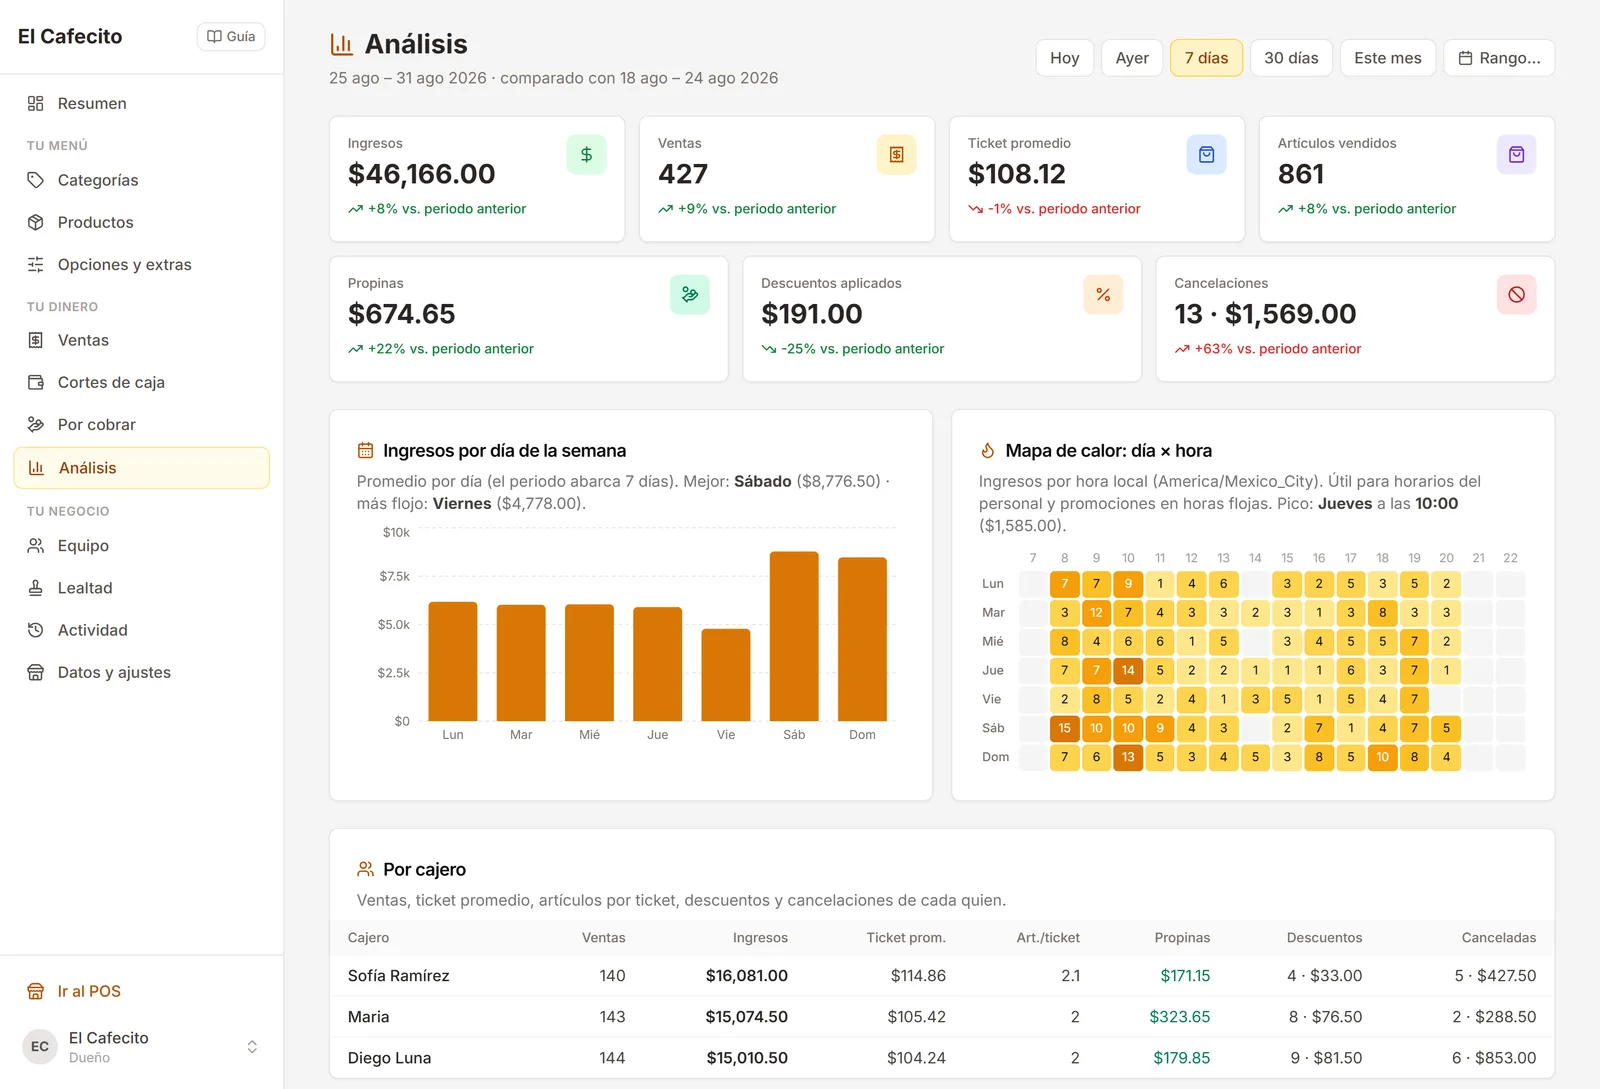This screenshot has height=1089, width=1600.
Task: Click the purple bag icon on Artículos vendidos card
Action: [1516, 155]
